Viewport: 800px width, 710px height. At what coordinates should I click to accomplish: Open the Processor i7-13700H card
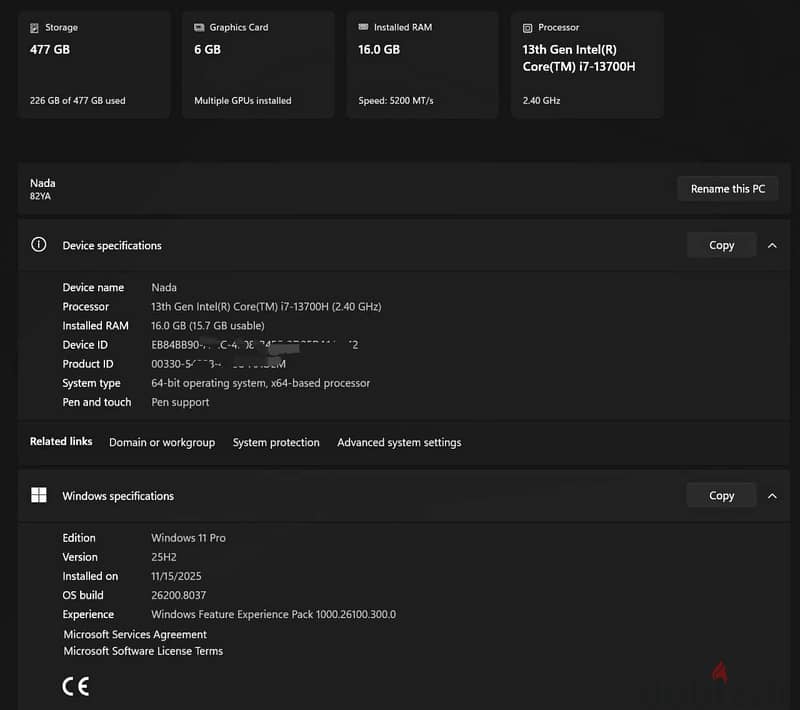click(x=587, y=65)
